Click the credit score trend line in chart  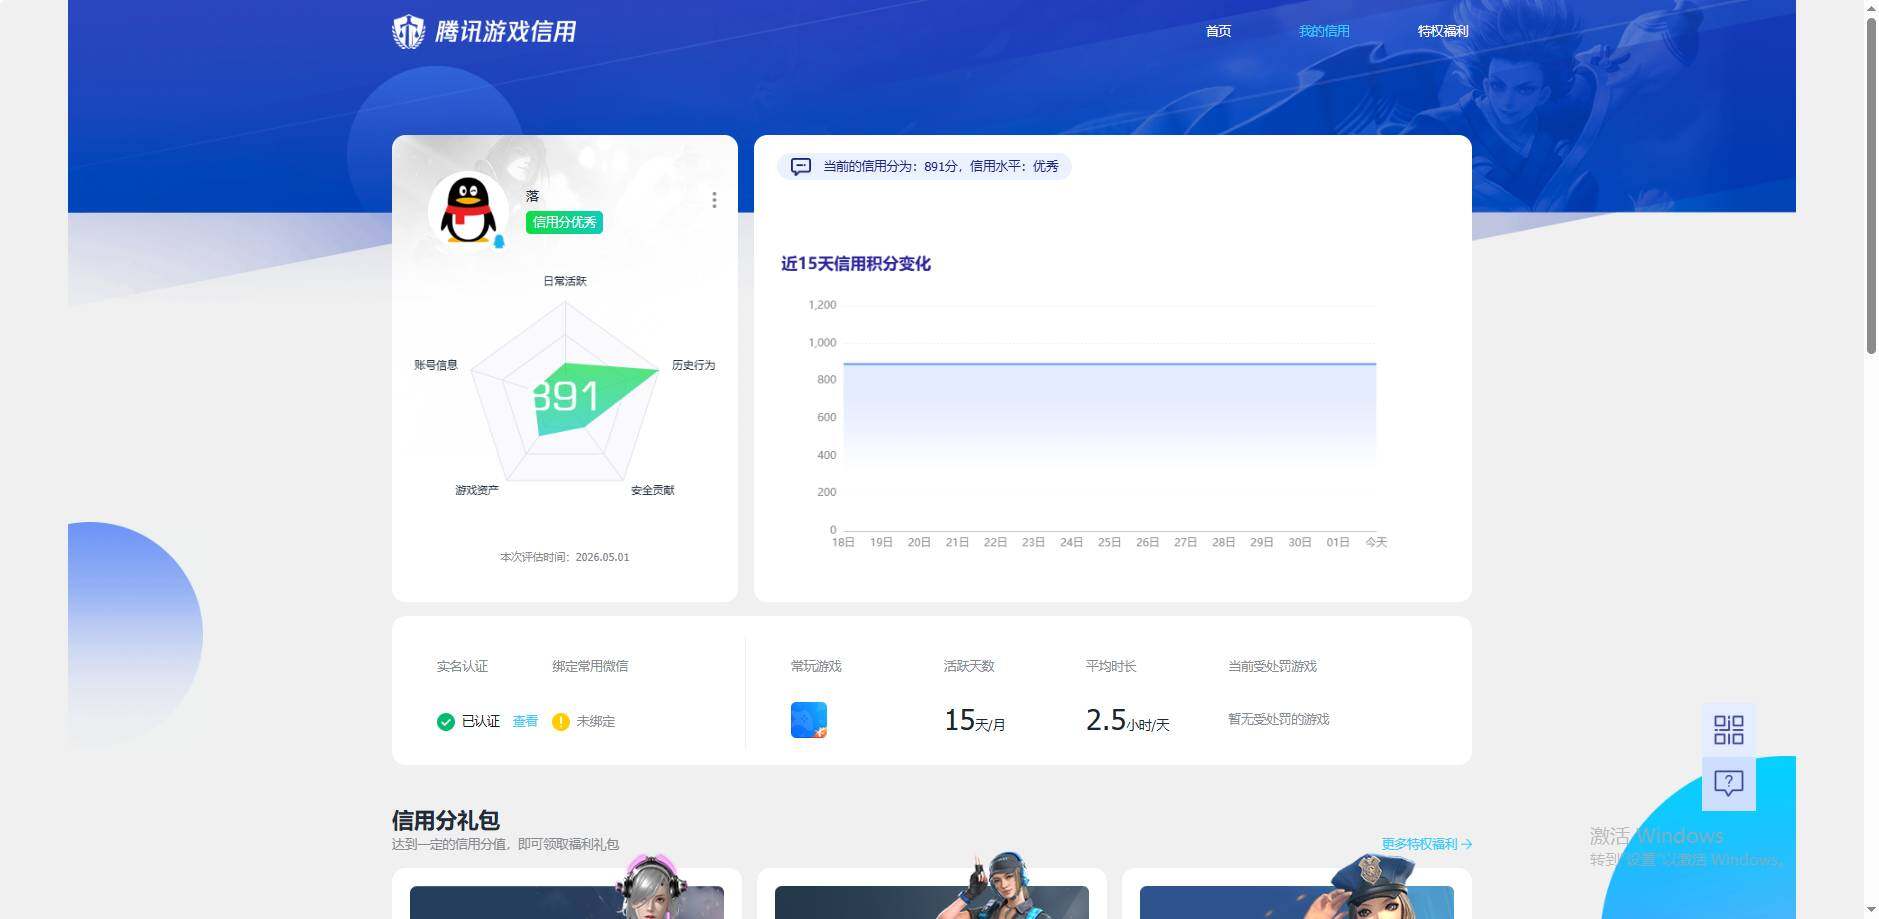click(1110, 364)
